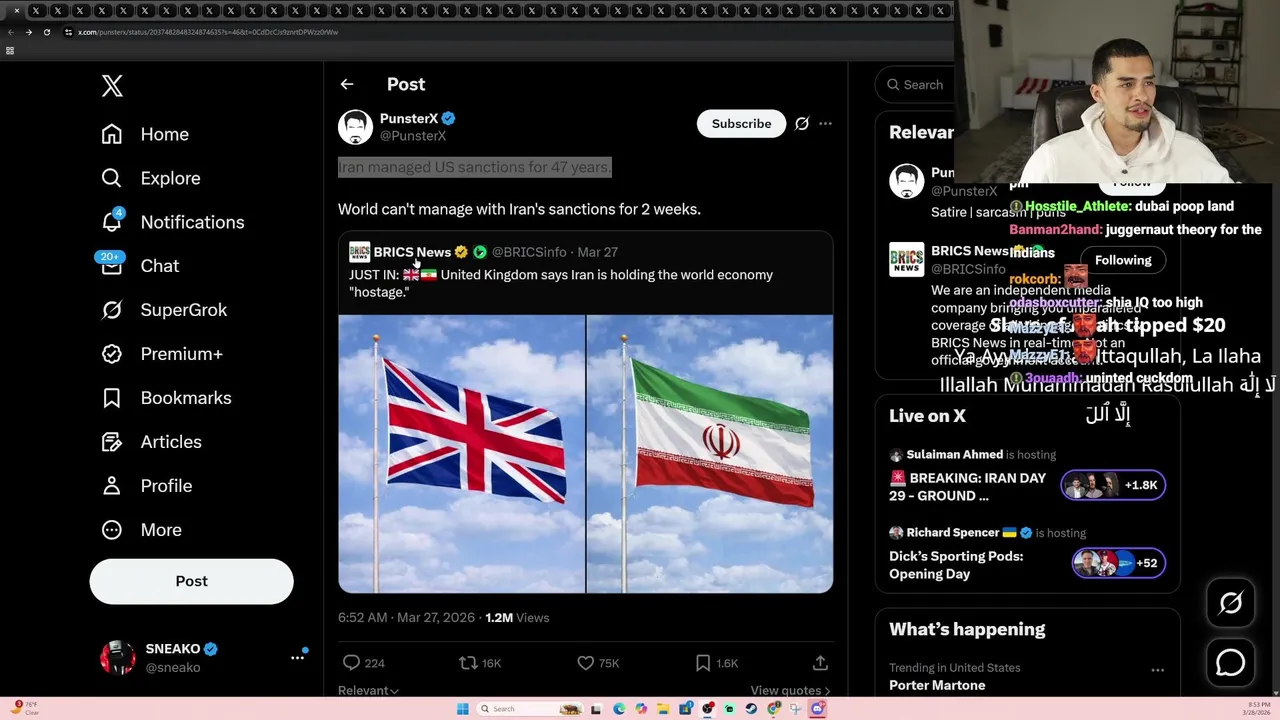Screen dimensions: 1280x720
Task: Open floating messages chat bubble button
Action: tap(1230, 663)
